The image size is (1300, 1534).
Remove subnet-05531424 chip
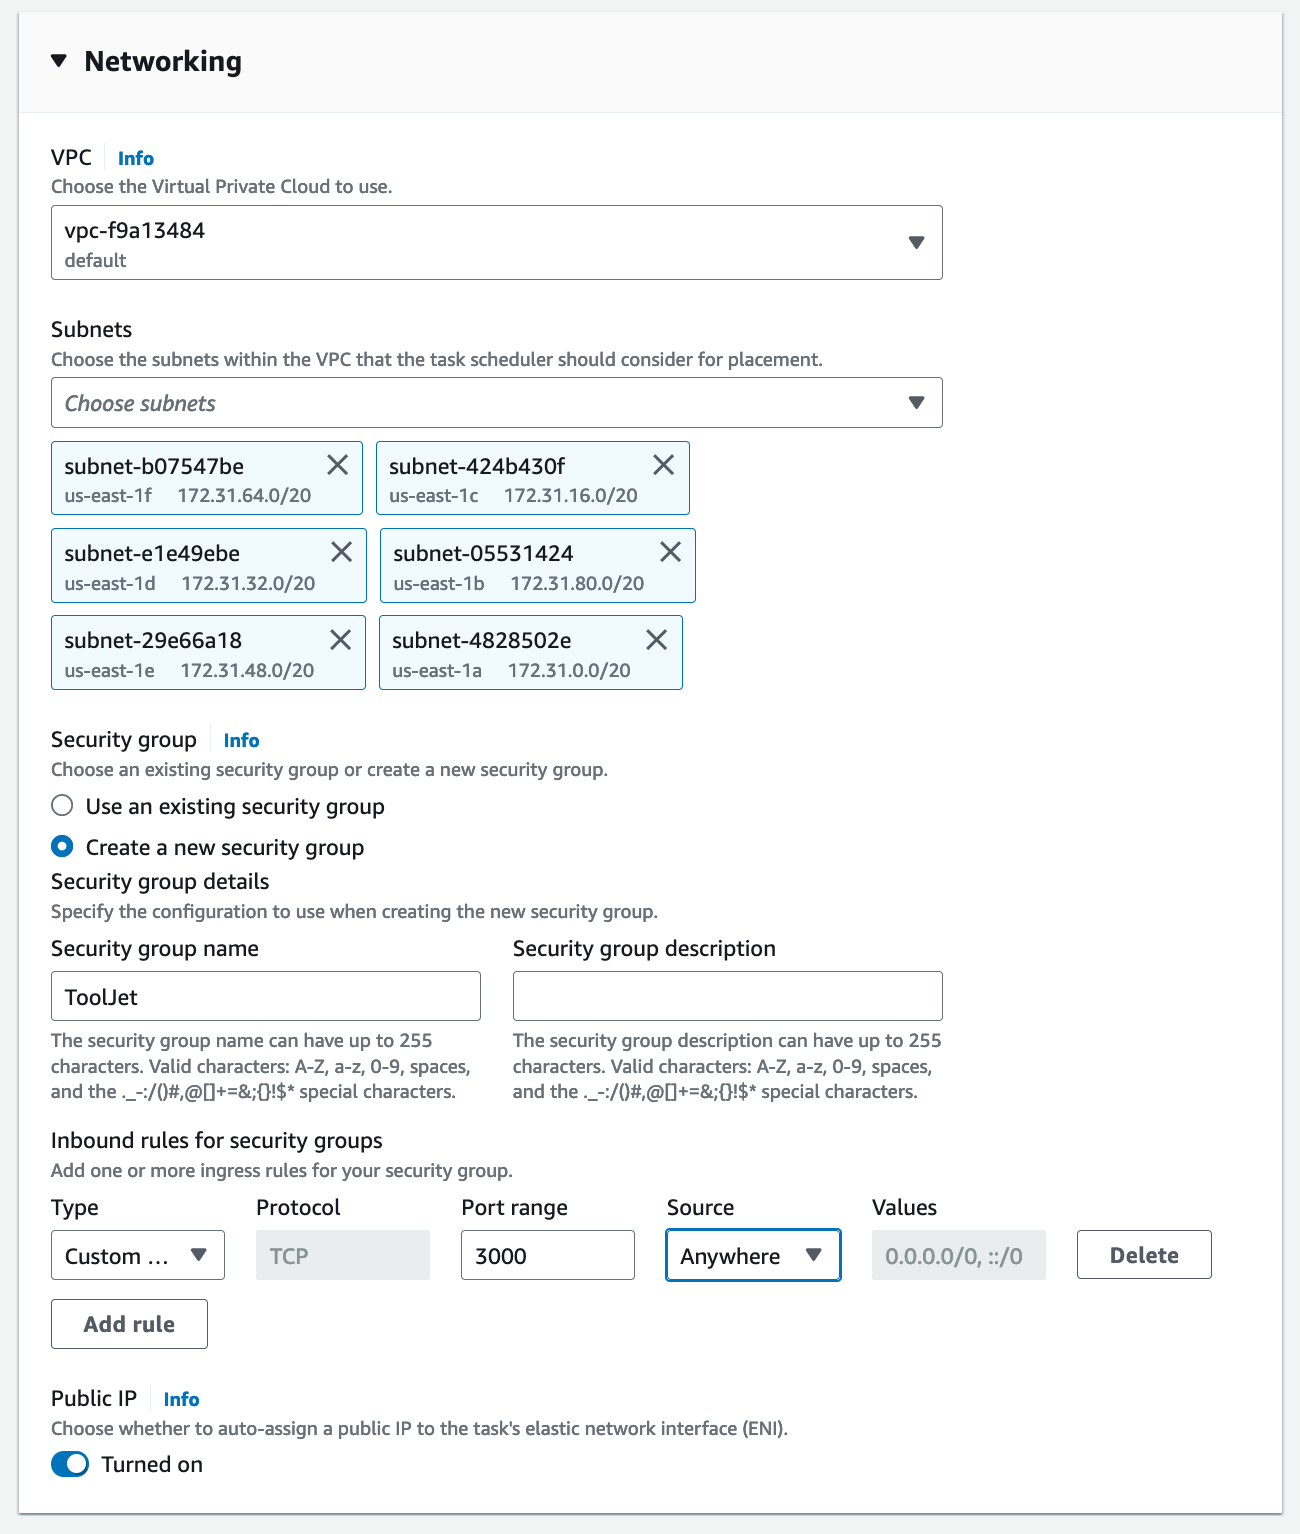(670, 552)
